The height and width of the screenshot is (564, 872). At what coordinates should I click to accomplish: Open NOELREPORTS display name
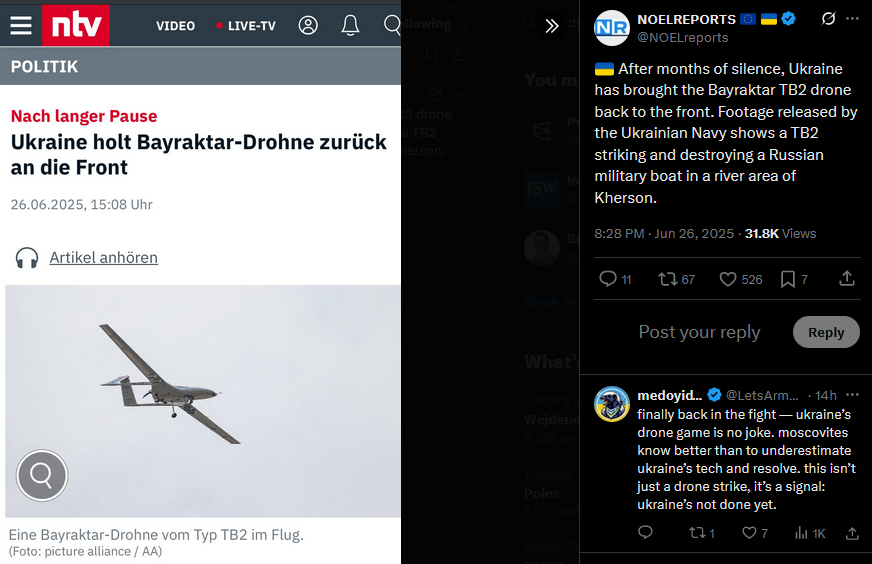point(686,19)
